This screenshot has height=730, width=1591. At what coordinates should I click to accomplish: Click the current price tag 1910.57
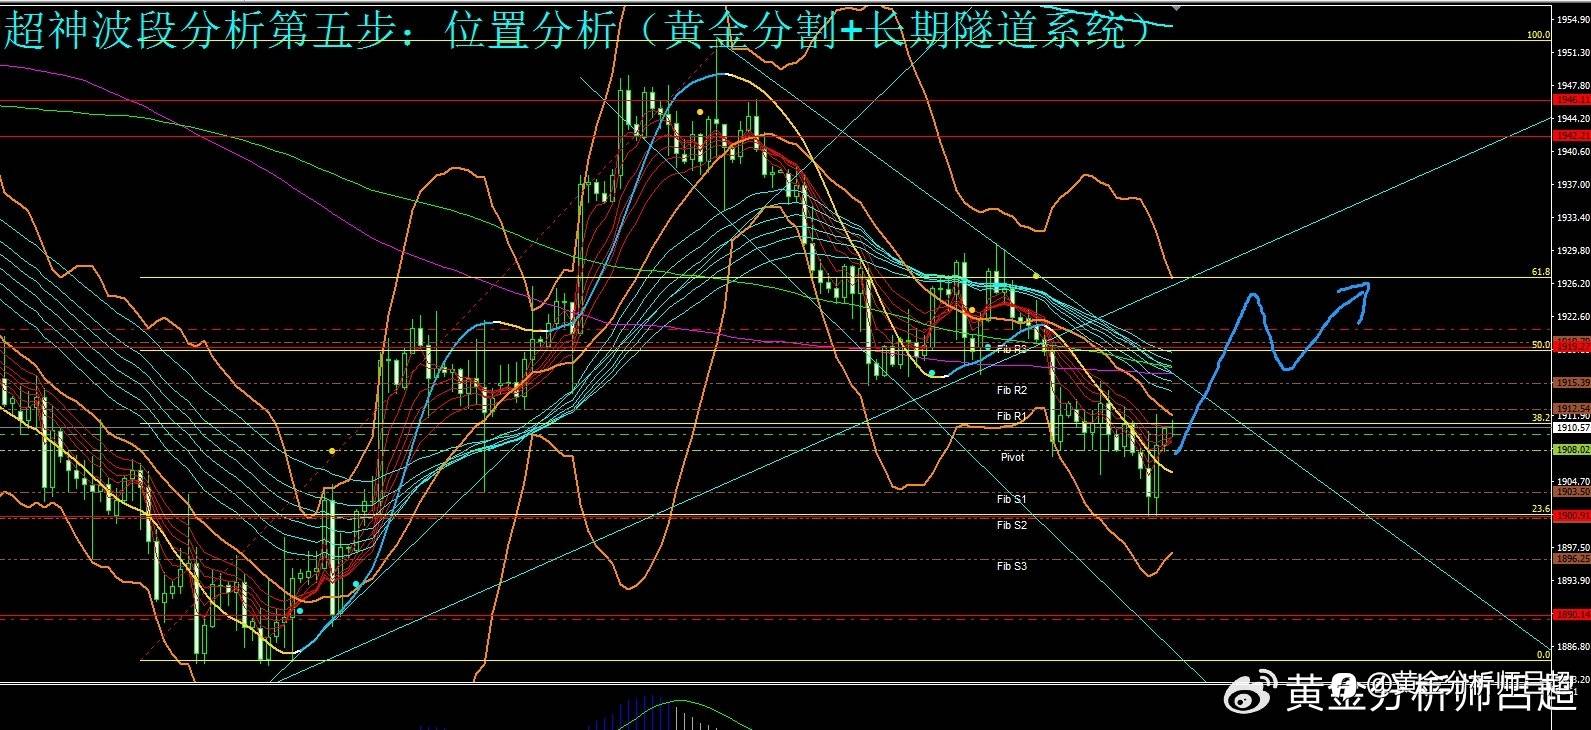[1571, 427]
